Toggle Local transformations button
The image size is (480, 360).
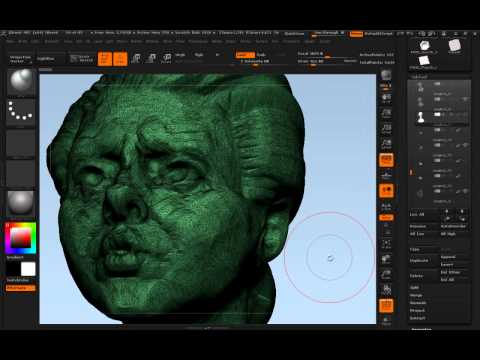pyautogui.click(x=386, y=191)
